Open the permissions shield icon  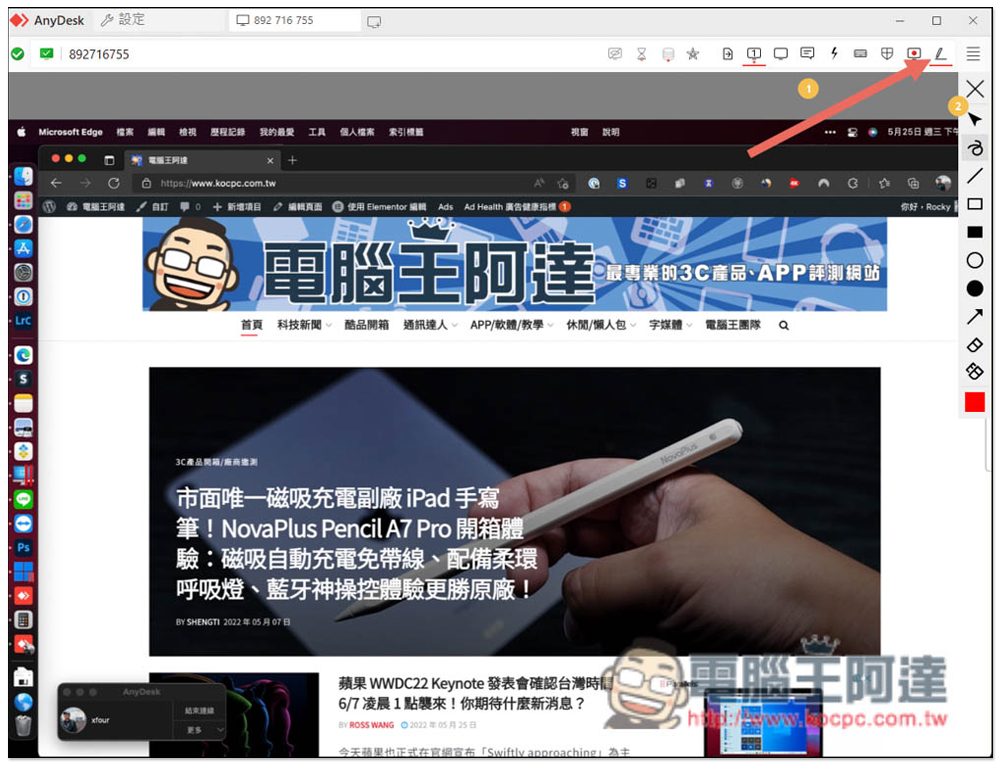(x=887, y=54)
